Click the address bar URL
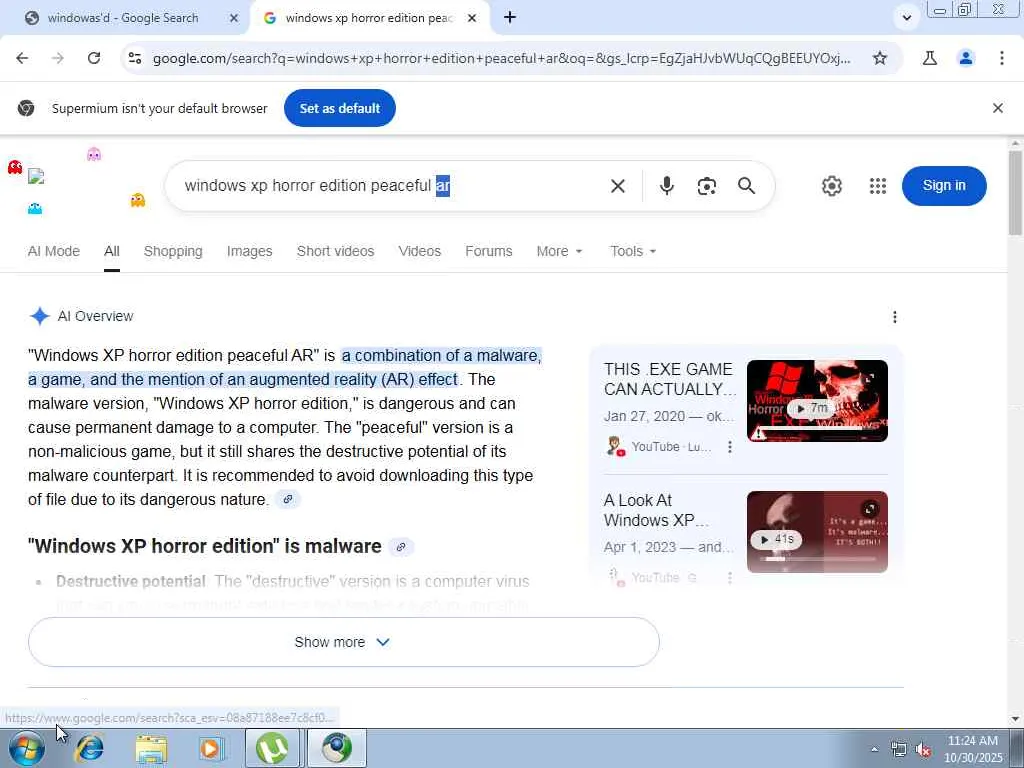 (x=501, y=58)
